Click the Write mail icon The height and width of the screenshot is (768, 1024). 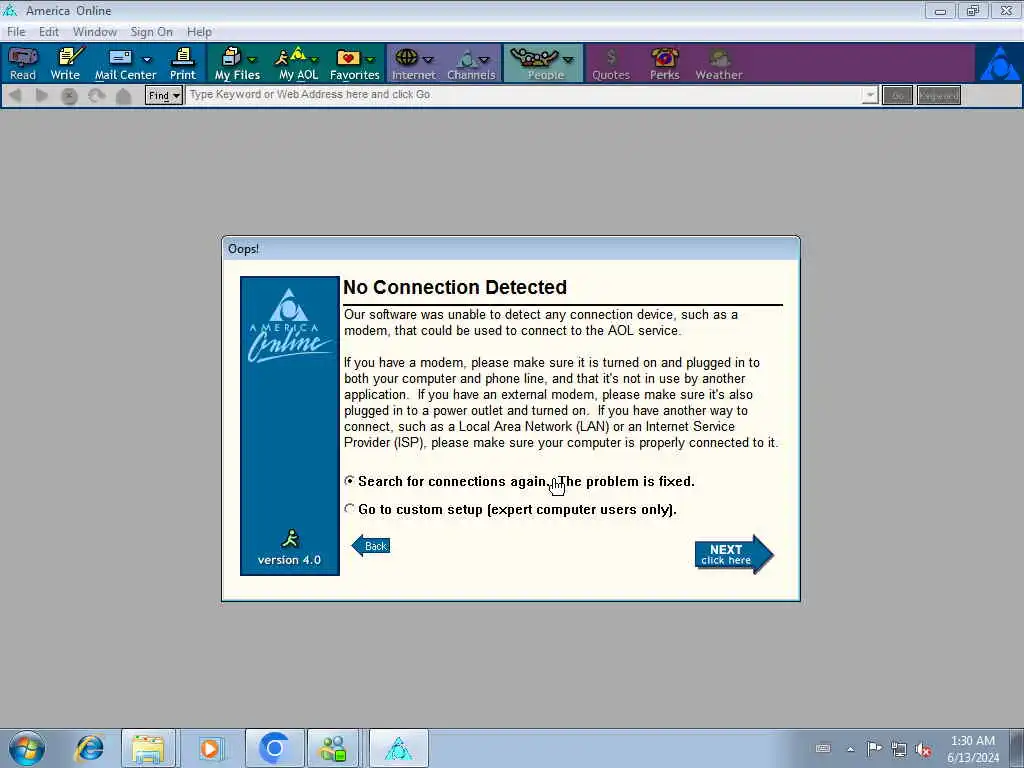pyautogui.click(x=66, y=63)
